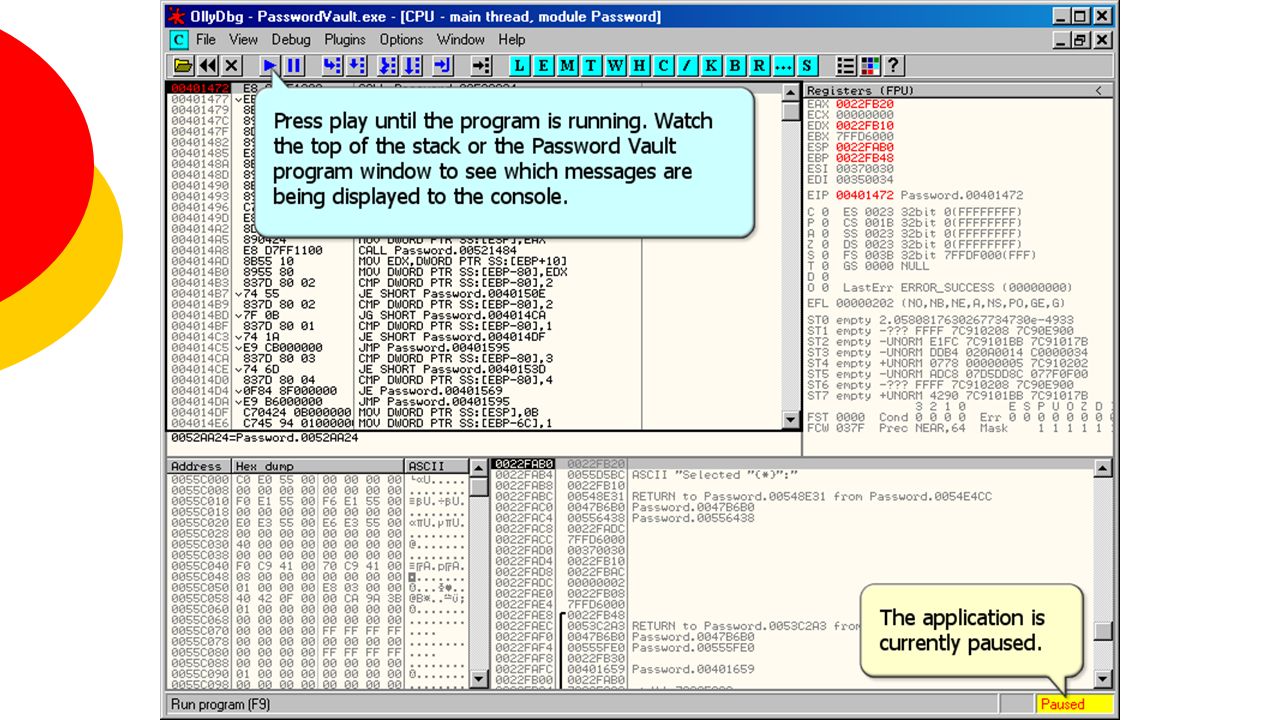This screenshot has height=720, width=1280.
Task: Pause execution with the pause icon
Action: pyautogui.click(x=294, y=66)
